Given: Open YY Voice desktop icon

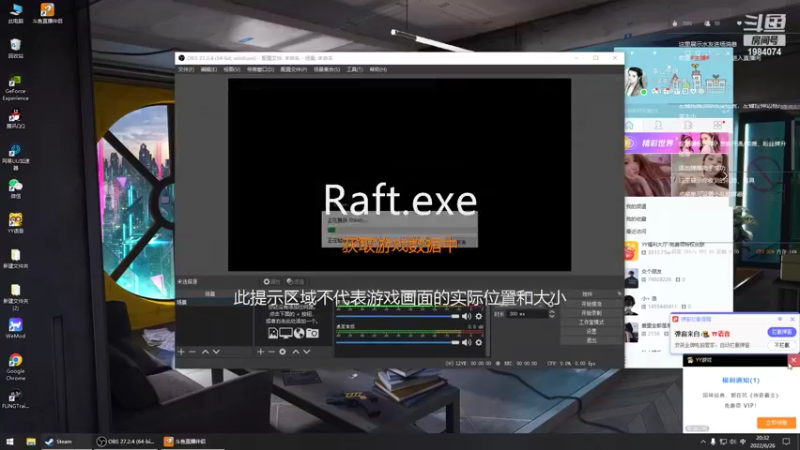Looking at the screenshot, I should [x=15, y=223].
